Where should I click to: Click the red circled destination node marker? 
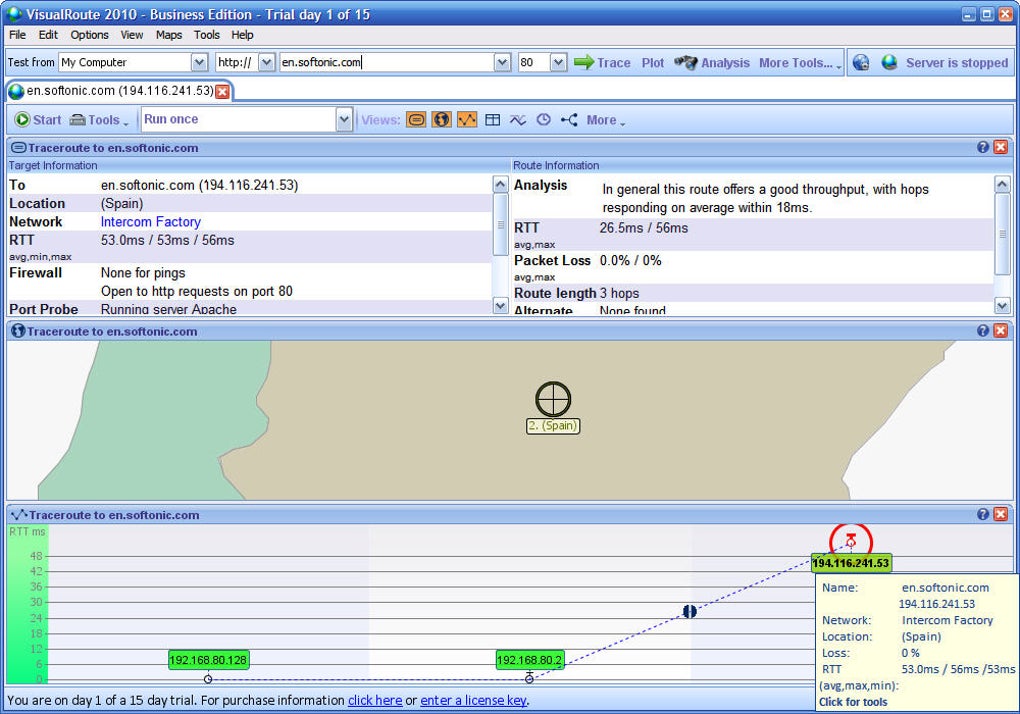[x=851, y=541]
